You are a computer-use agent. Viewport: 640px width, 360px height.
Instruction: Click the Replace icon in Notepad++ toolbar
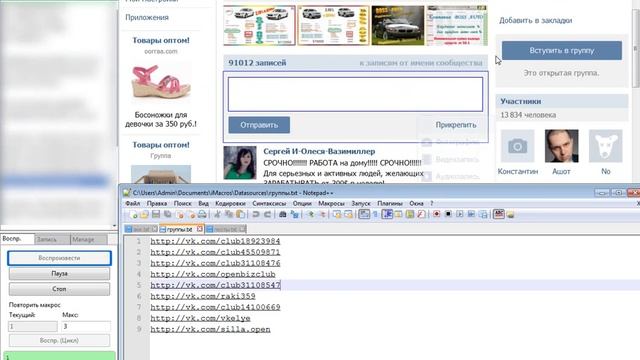pos(295,214)
